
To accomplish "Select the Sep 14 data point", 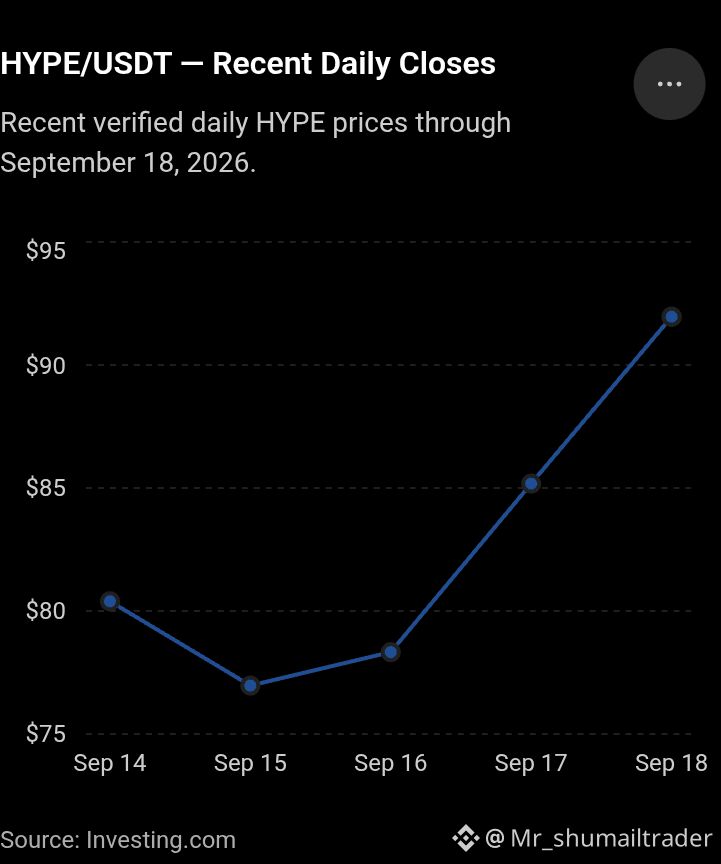I will 110,601.
